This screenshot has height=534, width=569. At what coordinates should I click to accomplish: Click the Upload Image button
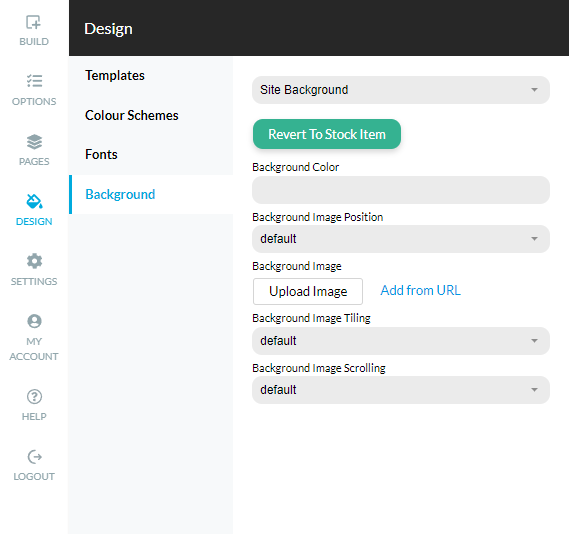pyautogui.click(x=308, y=291)
